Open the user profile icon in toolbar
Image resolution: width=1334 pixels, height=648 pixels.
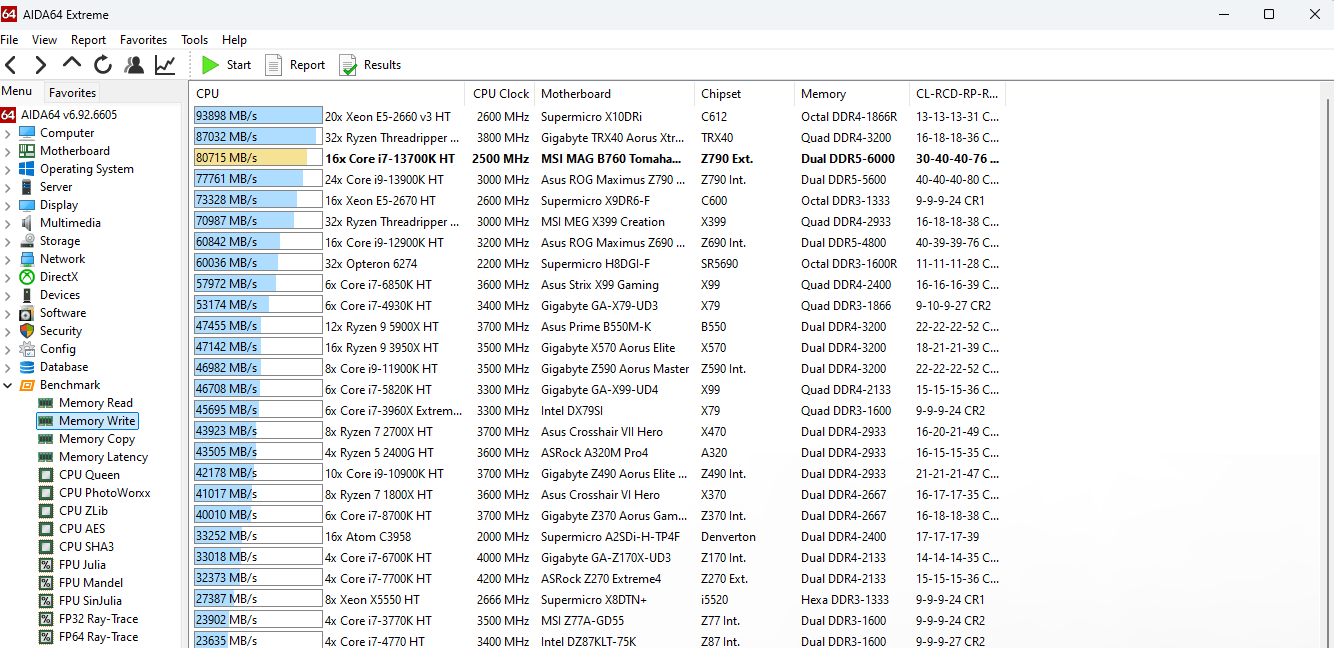pos(134,65)
